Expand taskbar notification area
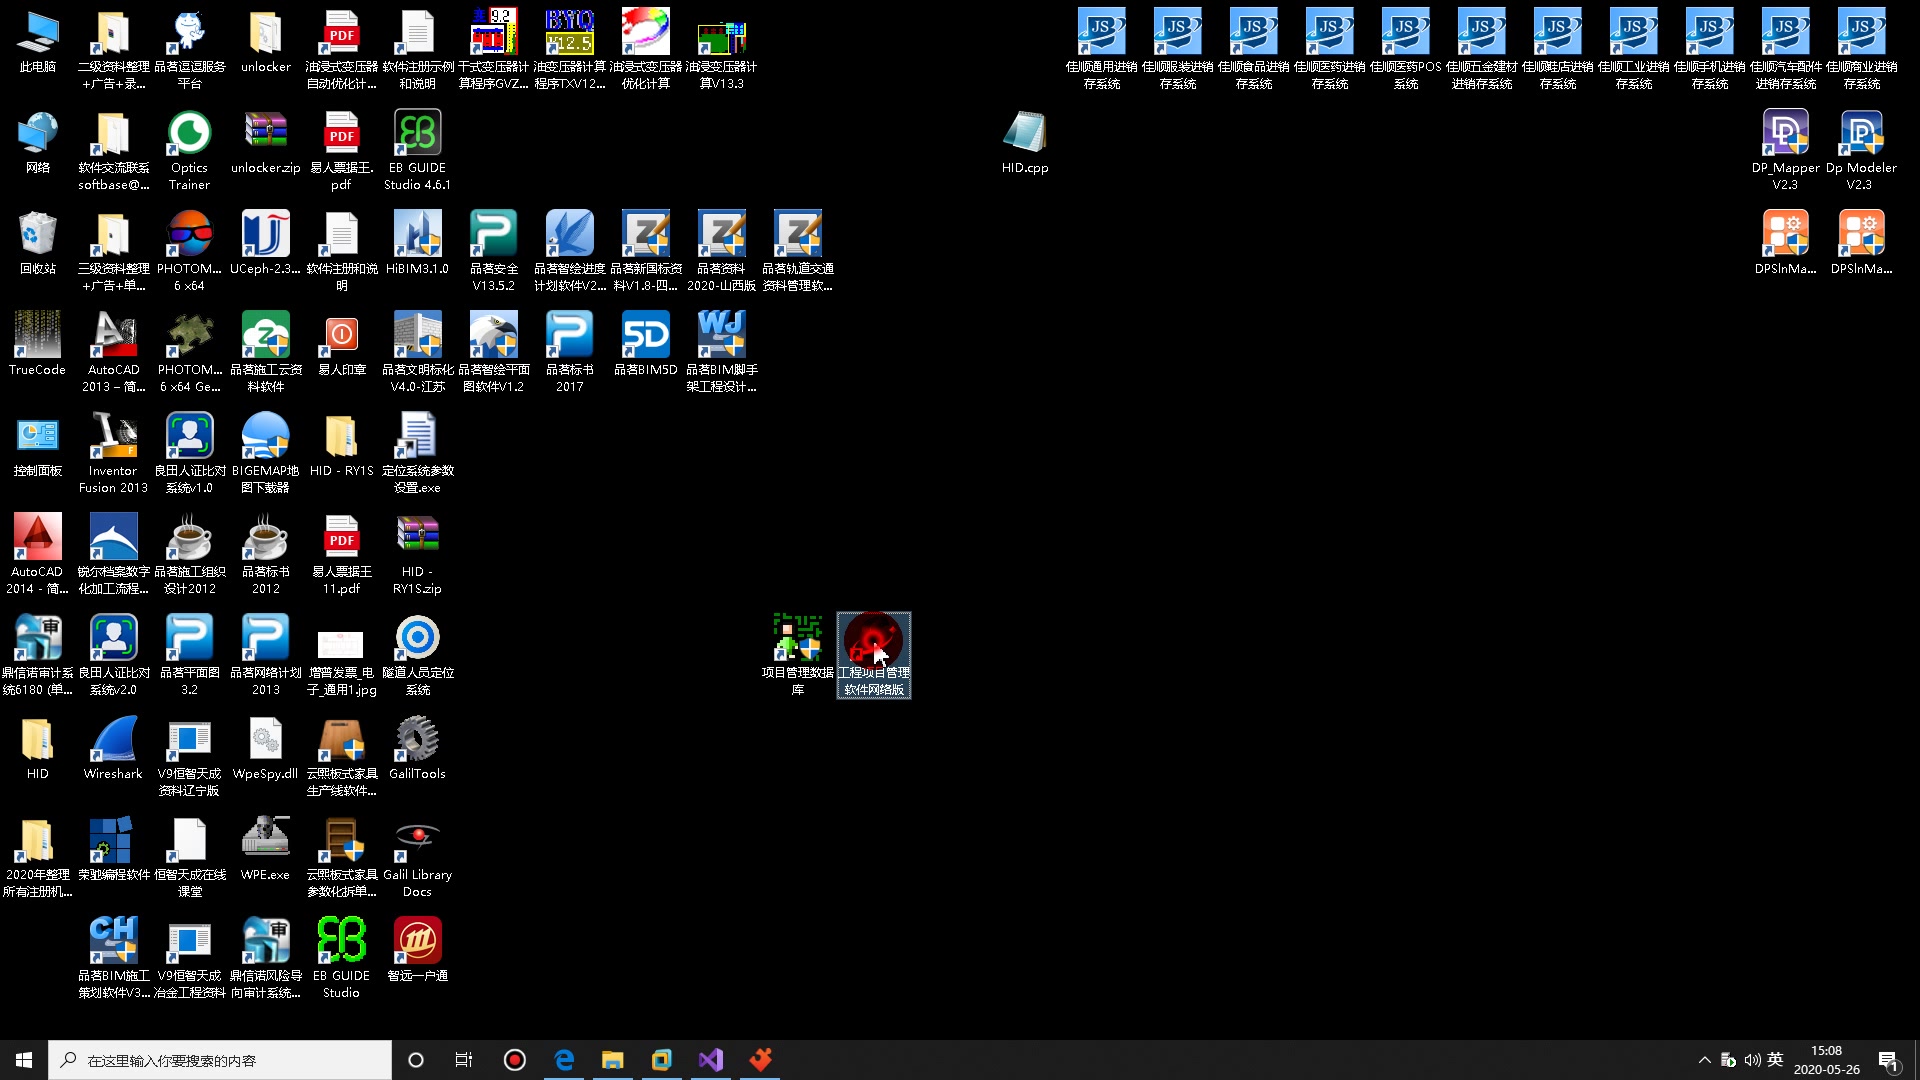The width and height of the screenshot is (1920, 1080). pyautogui.click(x=1702, y=1060)
